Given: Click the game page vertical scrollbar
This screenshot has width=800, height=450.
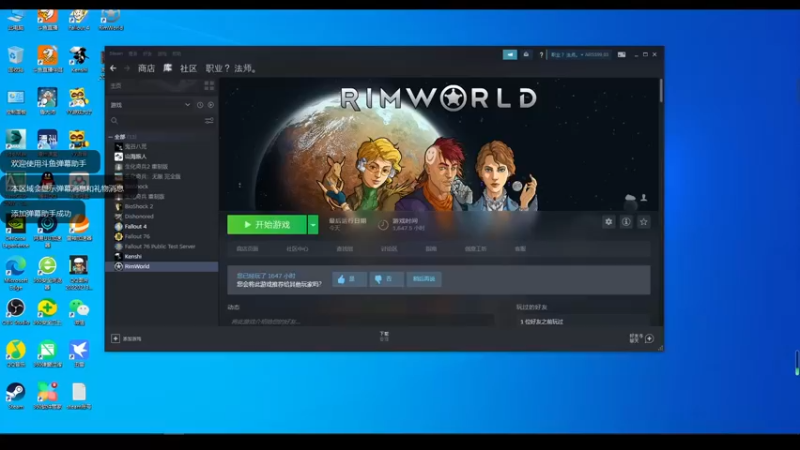Looking at the screenshot, I should pos(661,91).
